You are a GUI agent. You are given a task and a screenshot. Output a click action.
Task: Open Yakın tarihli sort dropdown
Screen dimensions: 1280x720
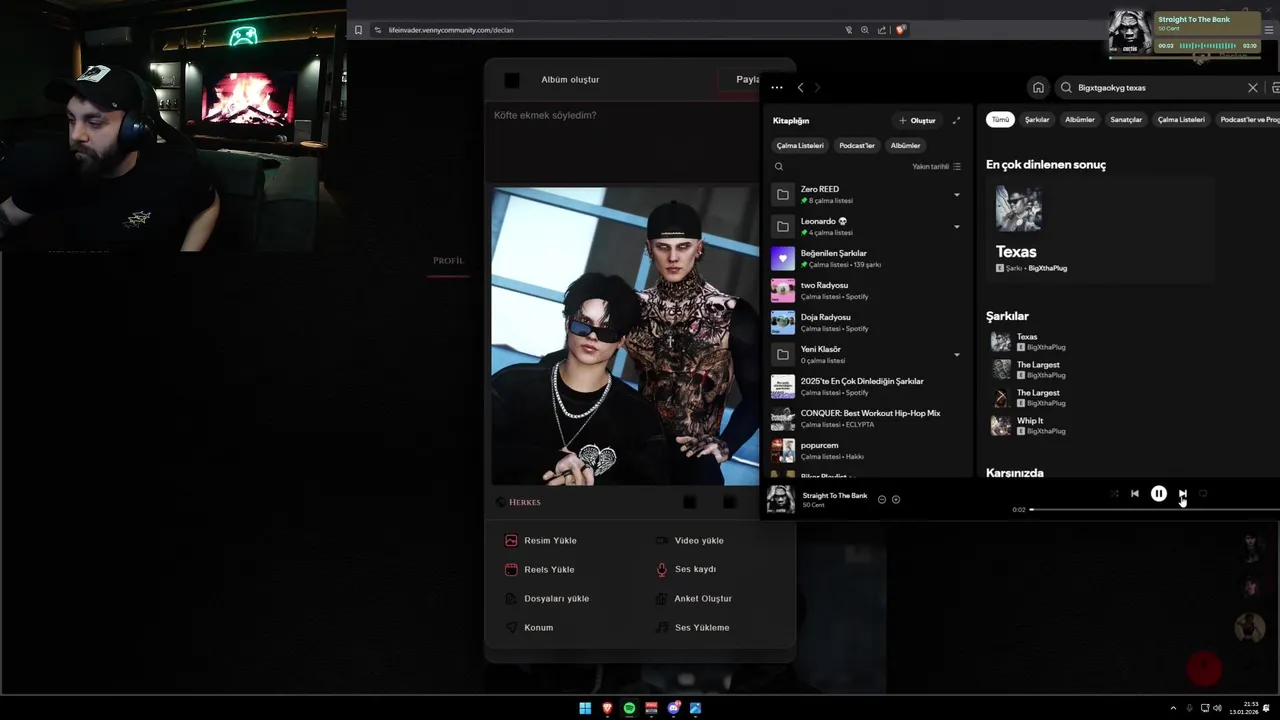[936, 167]
